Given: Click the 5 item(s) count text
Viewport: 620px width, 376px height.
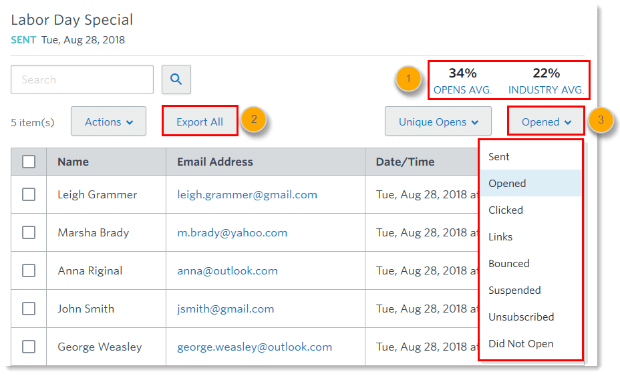Looking at the screenshot, I should pyautogui.click(x=32, y=123).
